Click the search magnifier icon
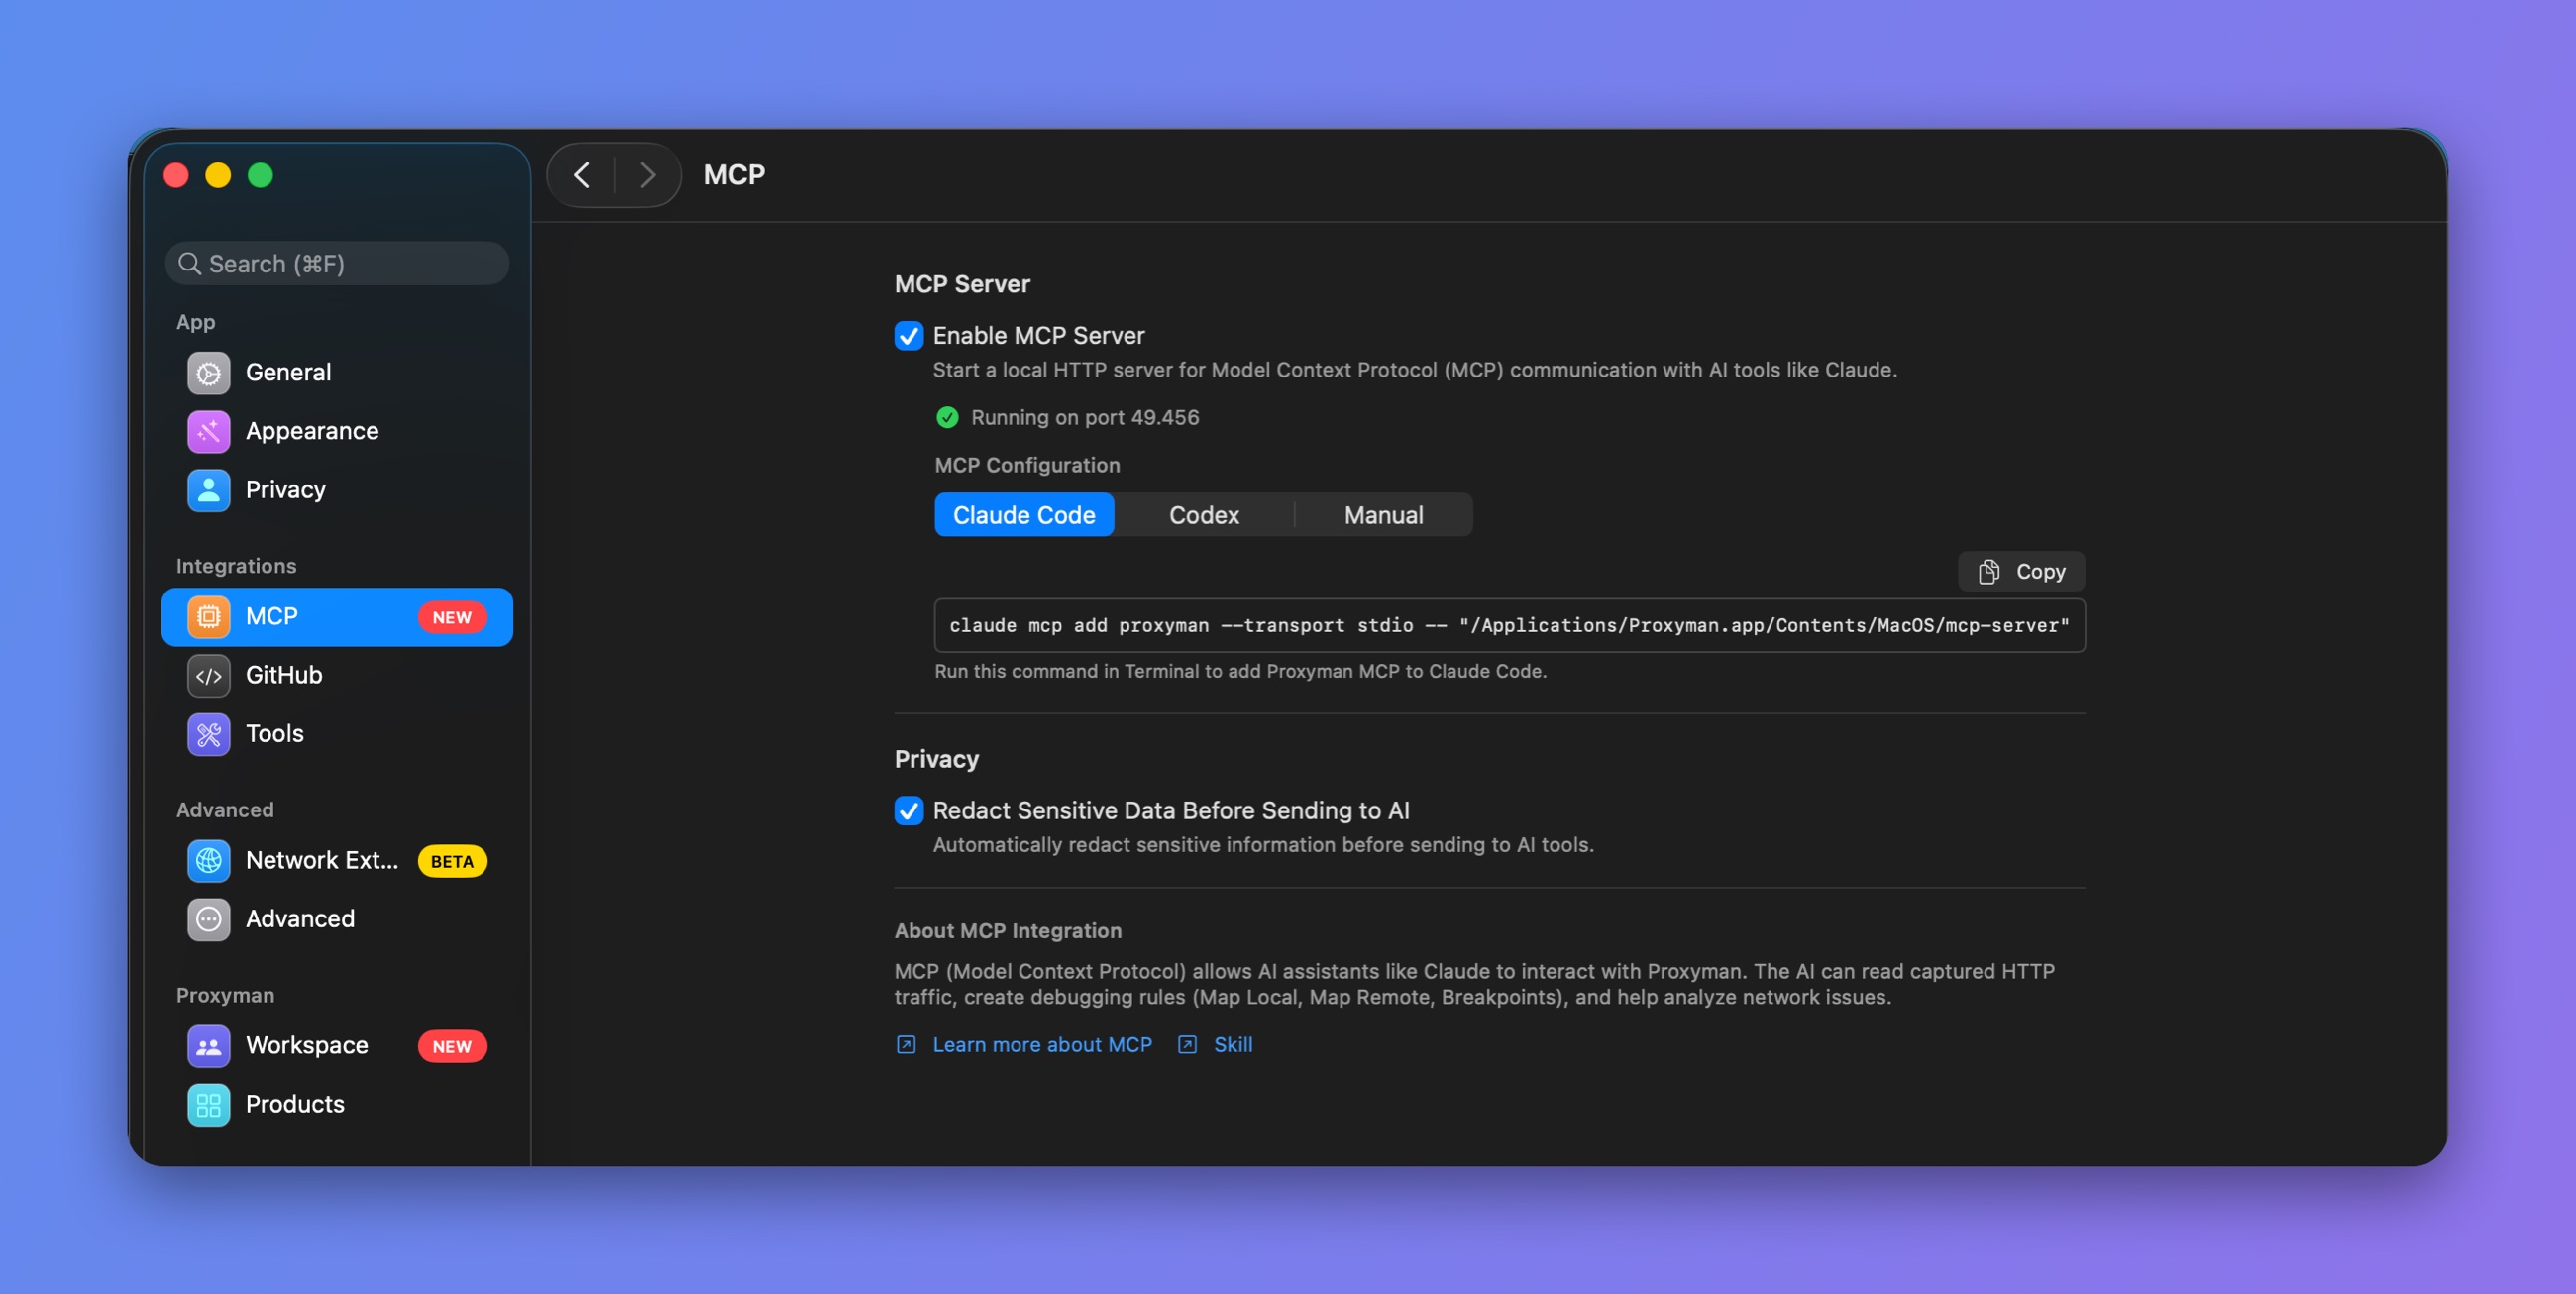The height and width of the screenshot is (1294, 2576). pyautogui.click(x=189, y=264)
